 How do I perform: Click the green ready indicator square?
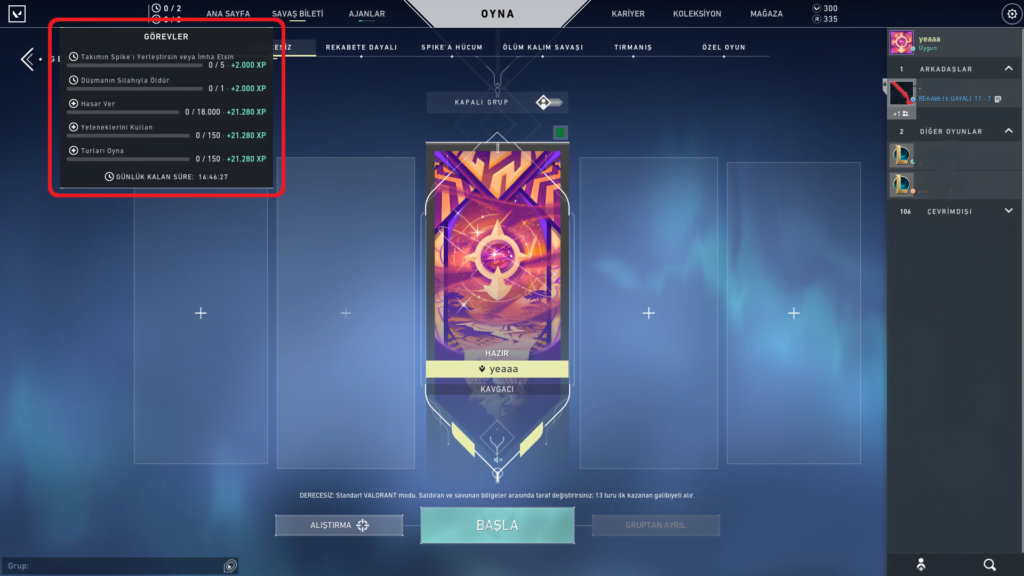point(560,133)
